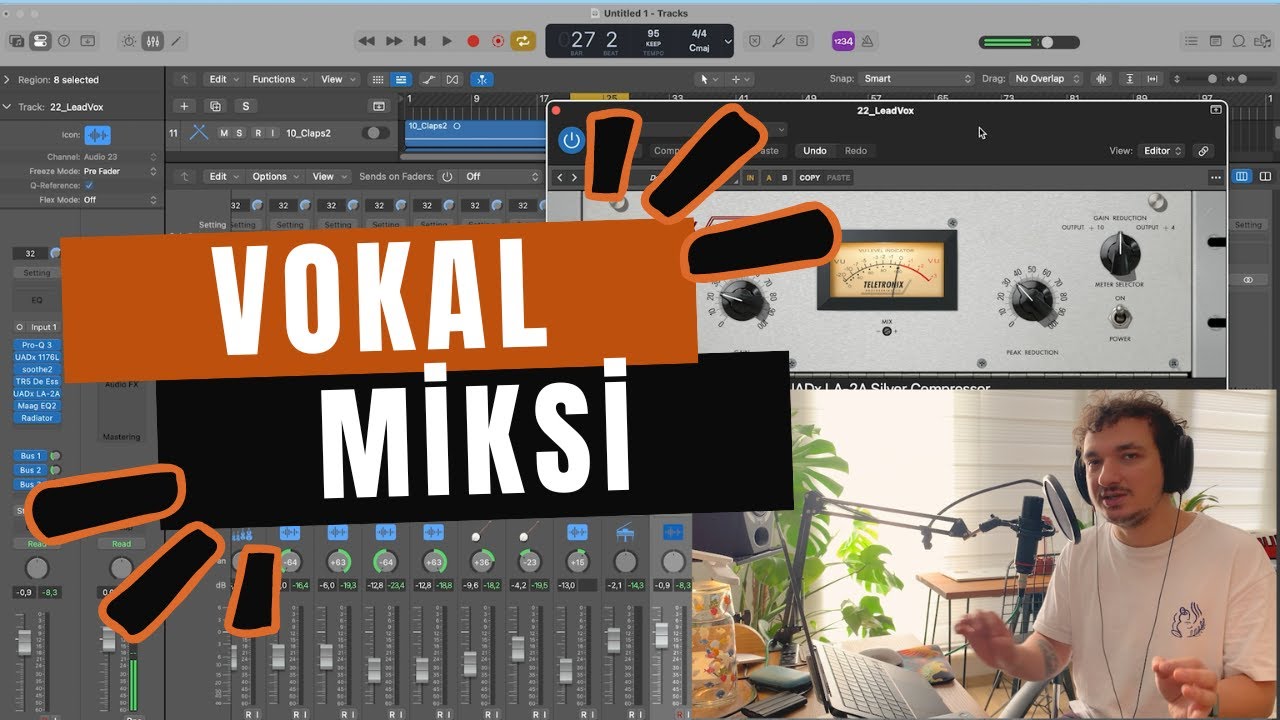
Task: Open Smart Controls panel
Action: [128, 41]
